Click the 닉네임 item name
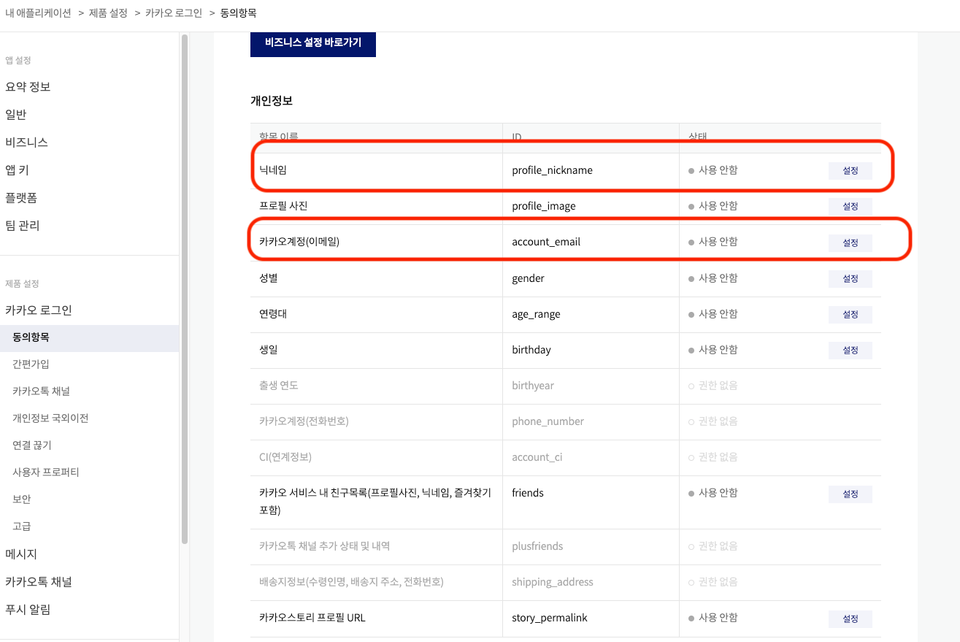 (273, 170)
